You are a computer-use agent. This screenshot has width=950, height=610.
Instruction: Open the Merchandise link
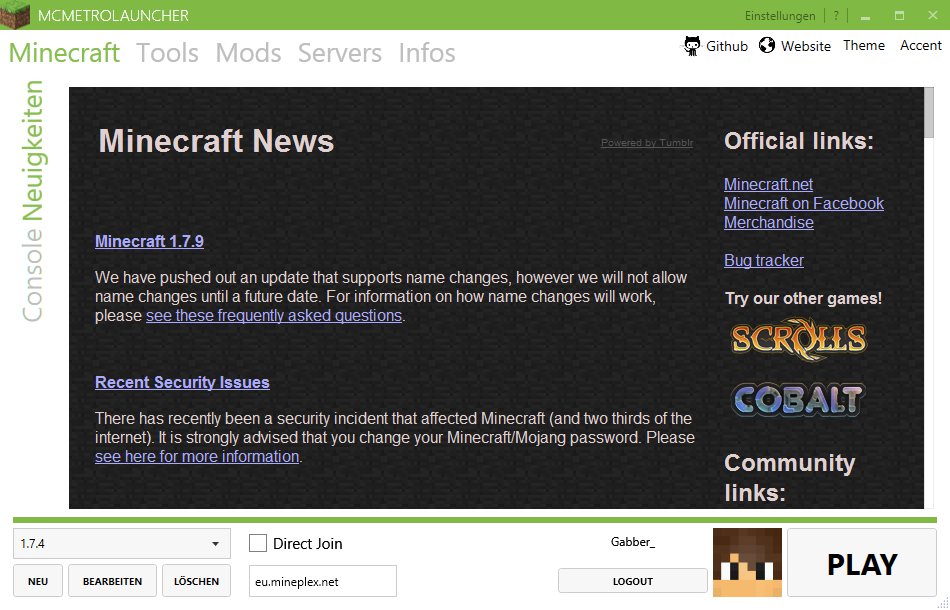769,222
